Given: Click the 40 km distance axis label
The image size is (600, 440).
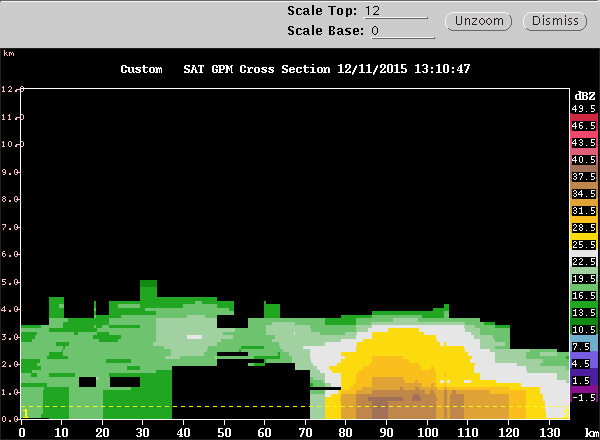Looking at the screenshot, I should pos(183,433).
